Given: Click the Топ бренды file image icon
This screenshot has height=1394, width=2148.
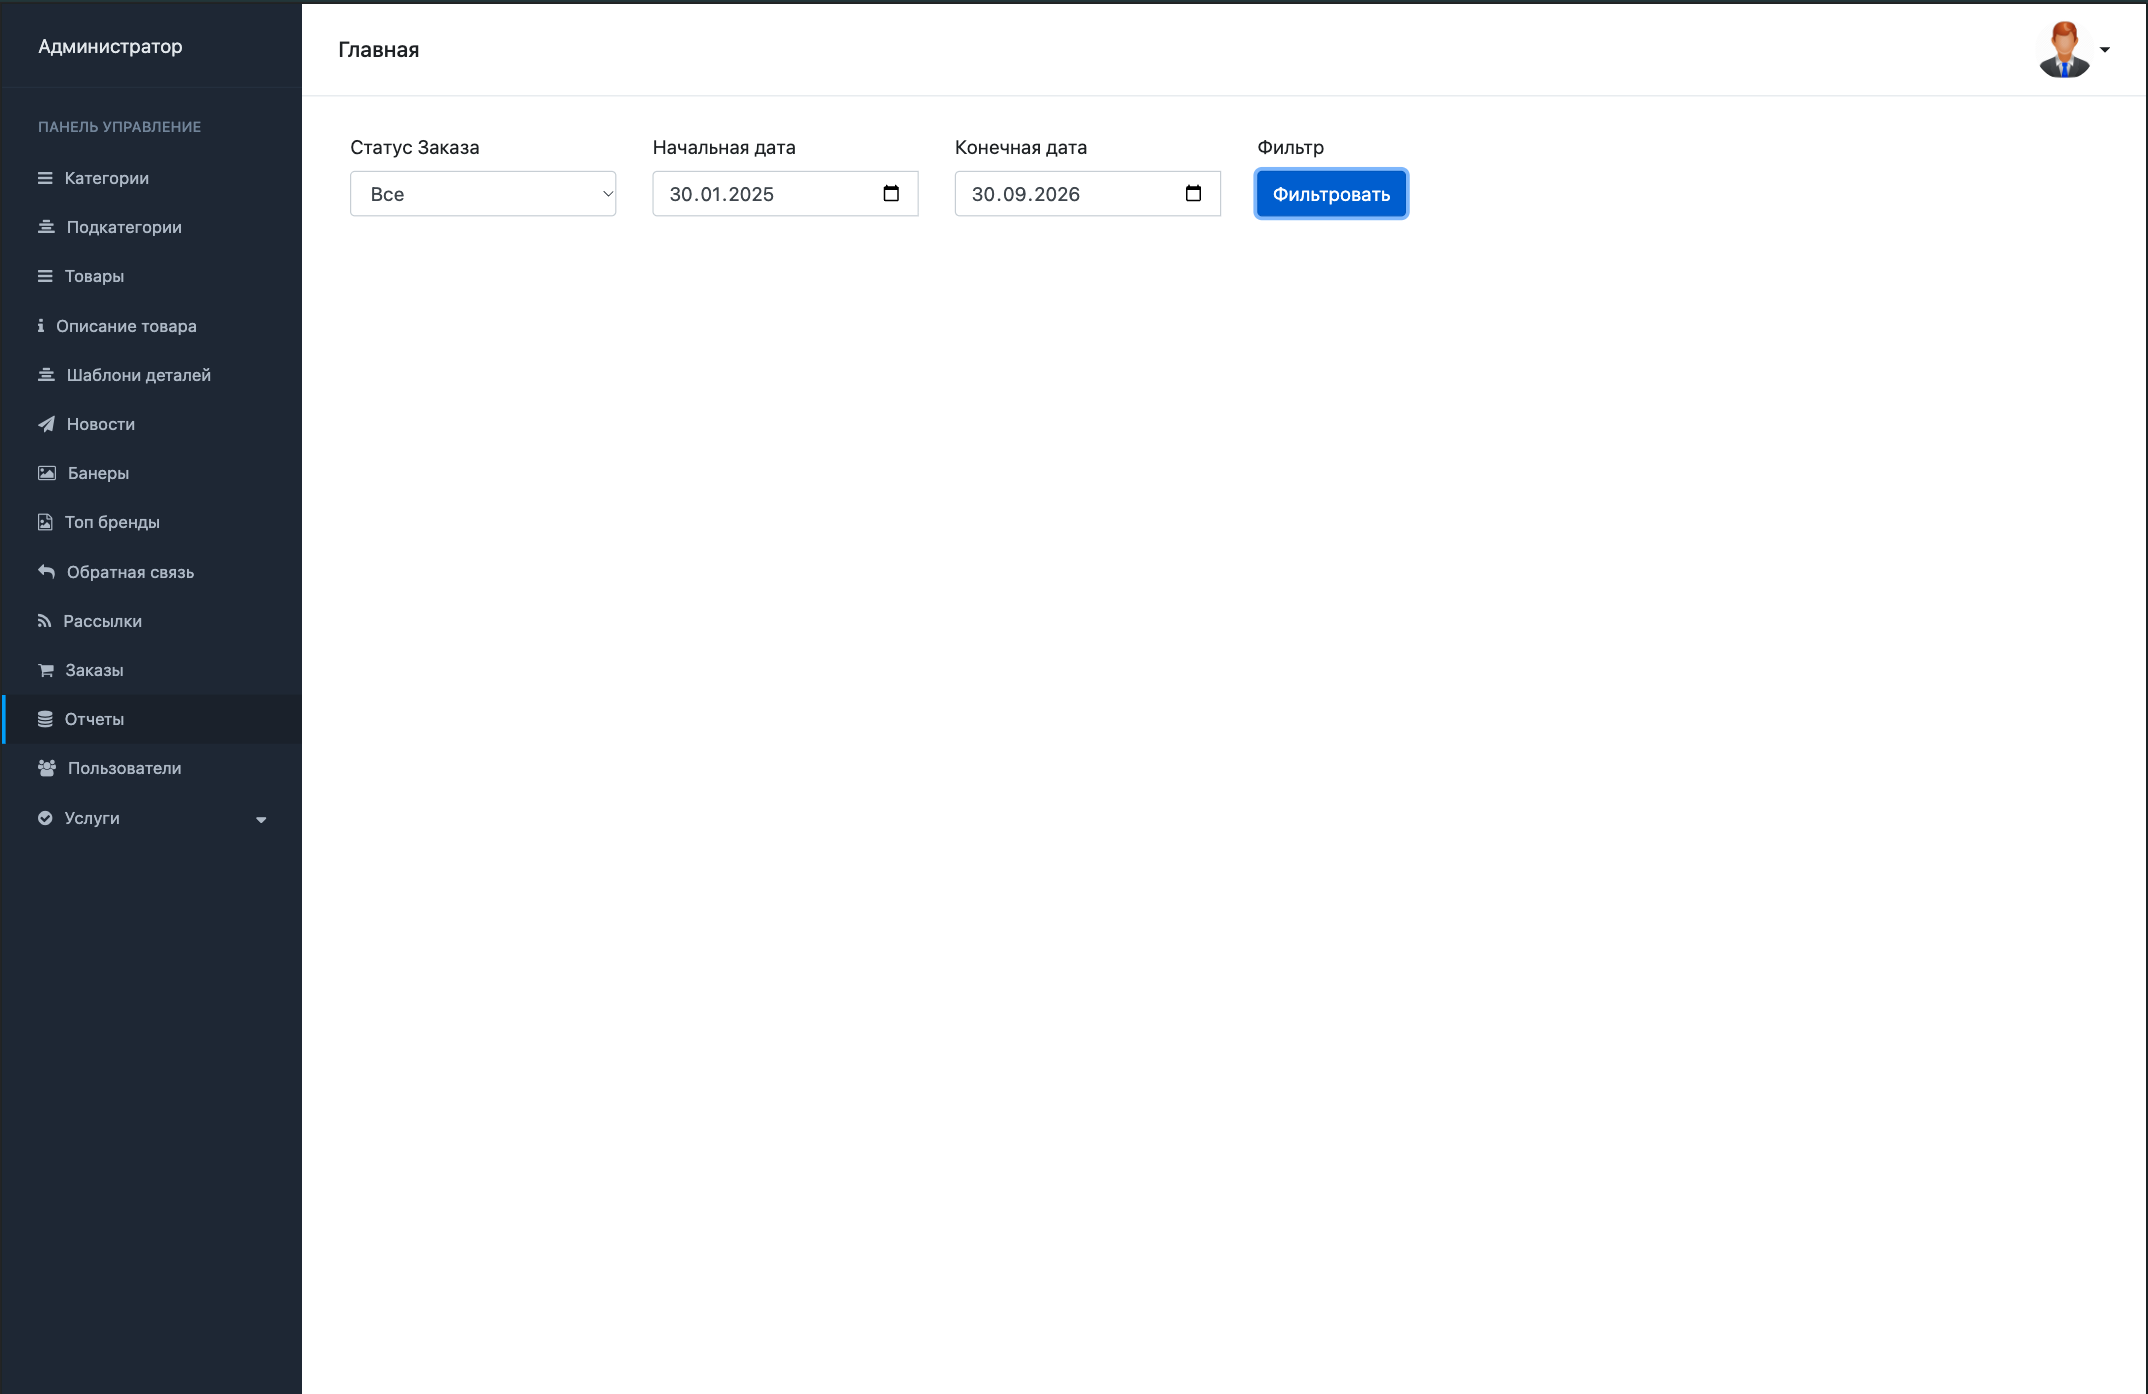Looking at the screenshot, I should (45, 522).
